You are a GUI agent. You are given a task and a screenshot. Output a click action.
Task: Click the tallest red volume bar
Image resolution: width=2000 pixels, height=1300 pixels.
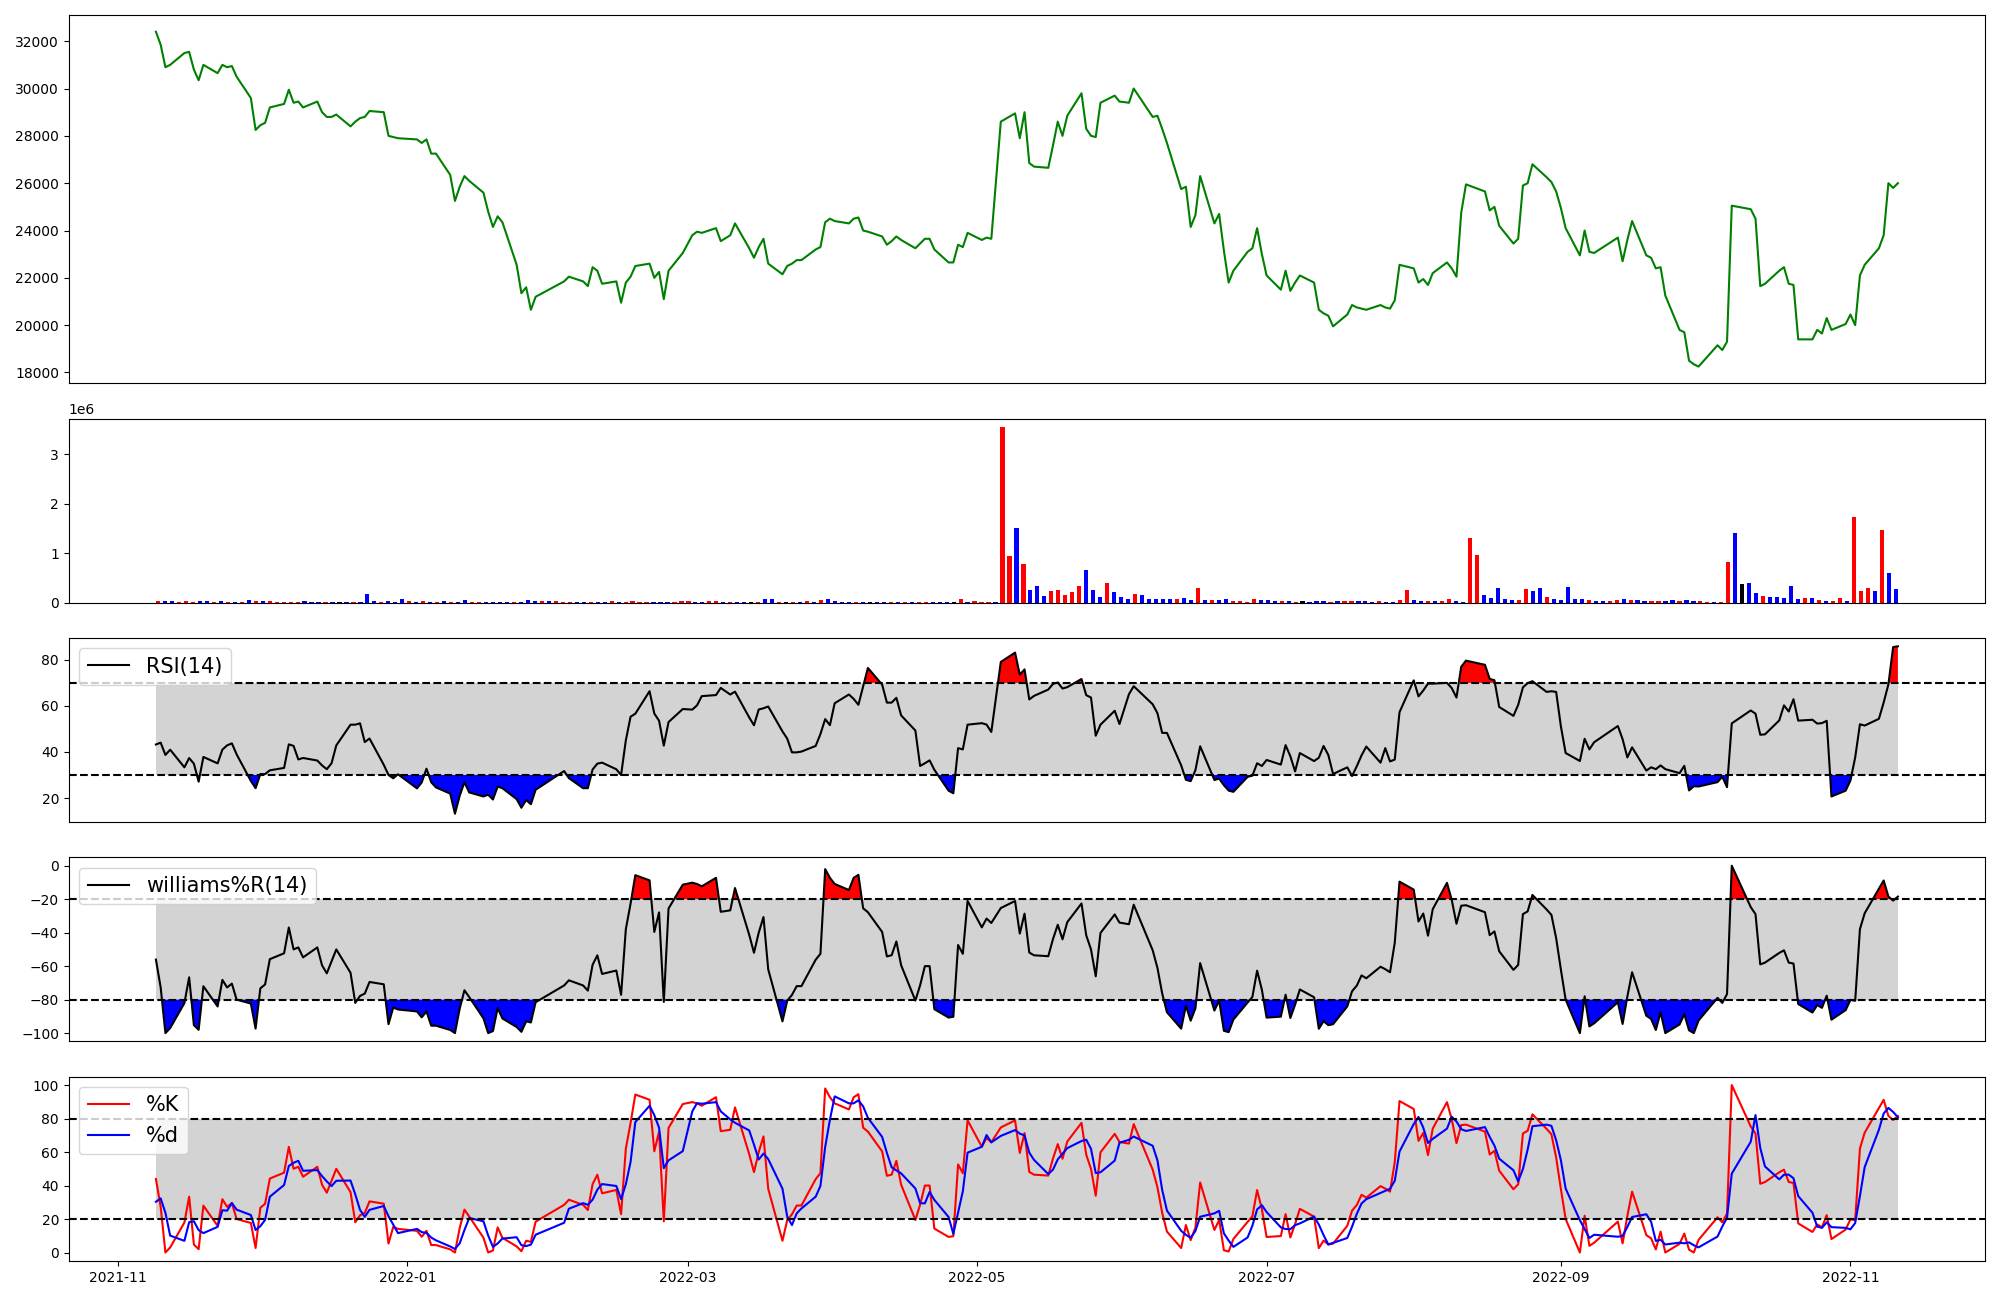1002,515
